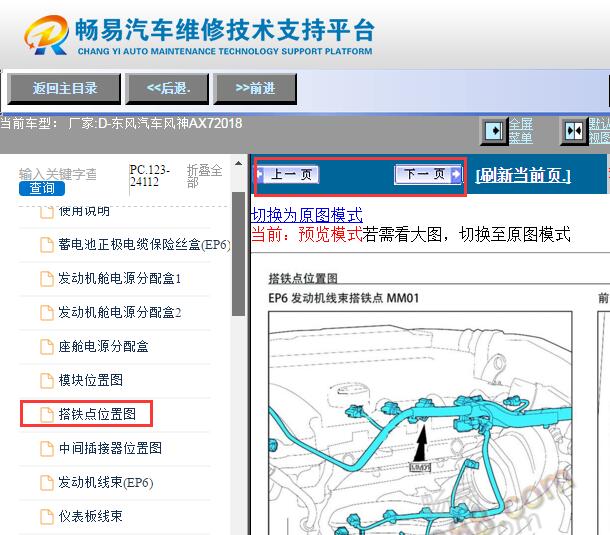Click the EP6 engine harness ground diagram image
Screen dimensions: 610x535
[420, 423]
